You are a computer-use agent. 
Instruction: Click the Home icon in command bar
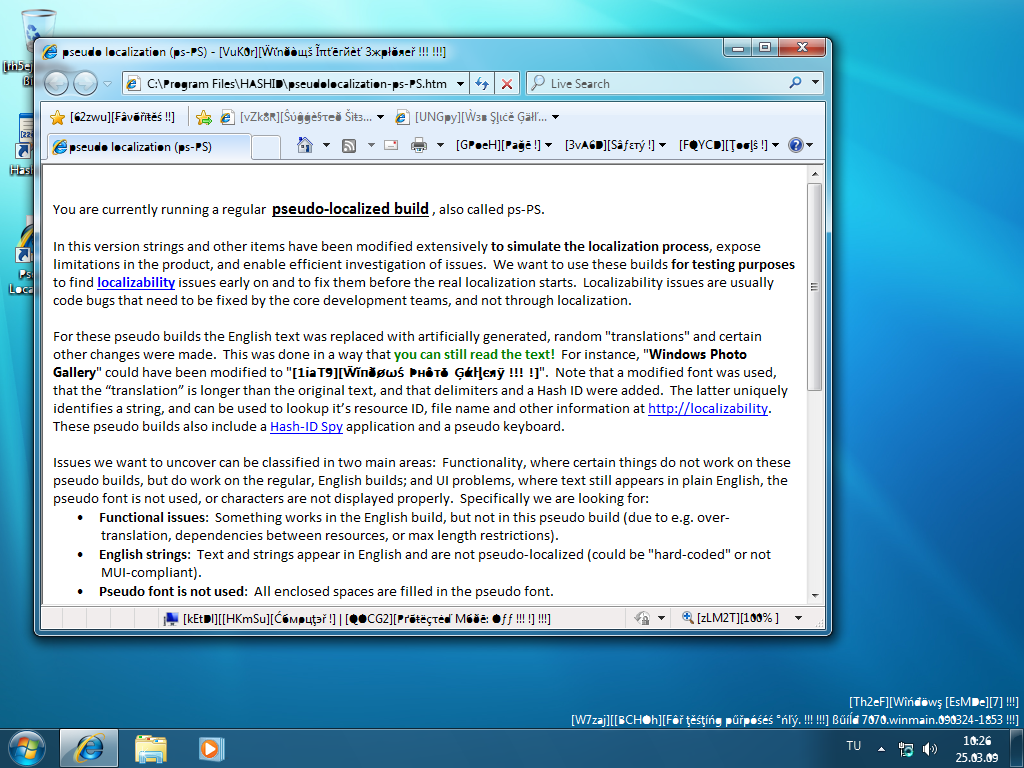(x=306, y=146)
